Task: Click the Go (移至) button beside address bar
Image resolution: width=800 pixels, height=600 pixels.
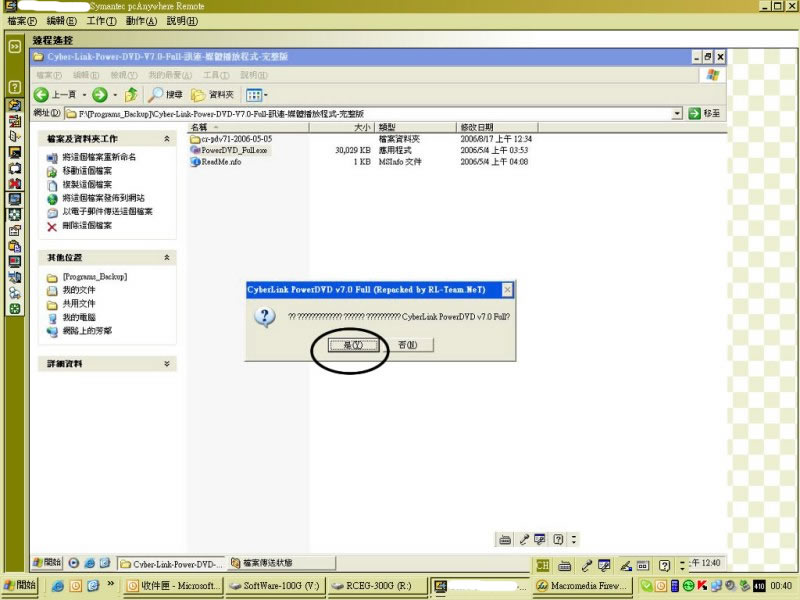Action: point(704,113)
